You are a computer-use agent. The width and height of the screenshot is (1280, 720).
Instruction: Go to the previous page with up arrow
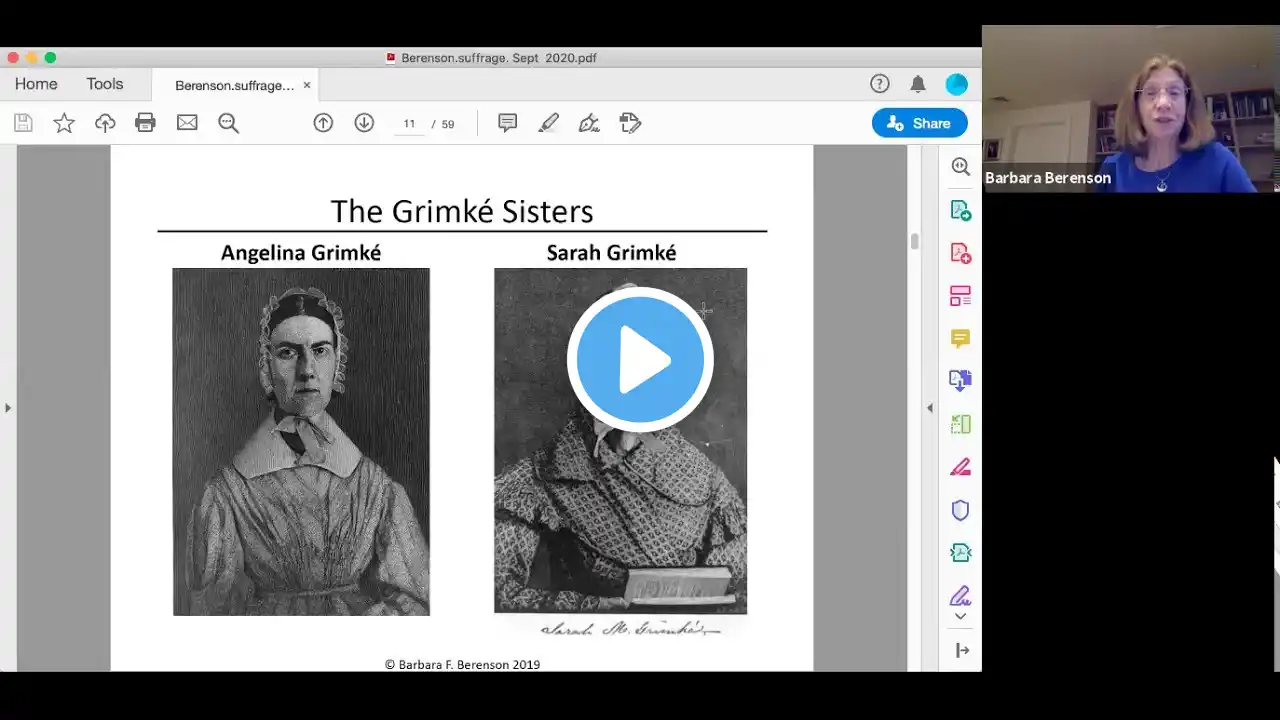tap(323, 123)
